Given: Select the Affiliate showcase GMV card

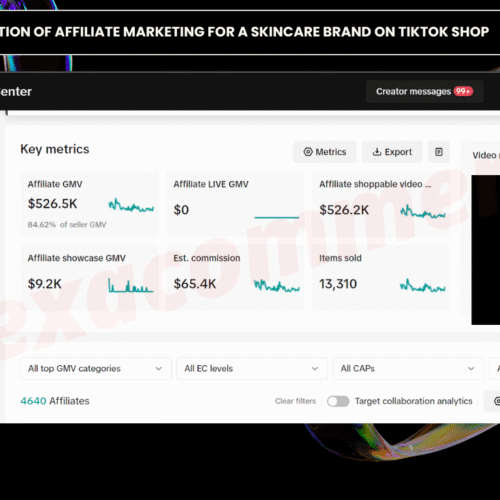Looking at the screenshot, I should (89, 278).
